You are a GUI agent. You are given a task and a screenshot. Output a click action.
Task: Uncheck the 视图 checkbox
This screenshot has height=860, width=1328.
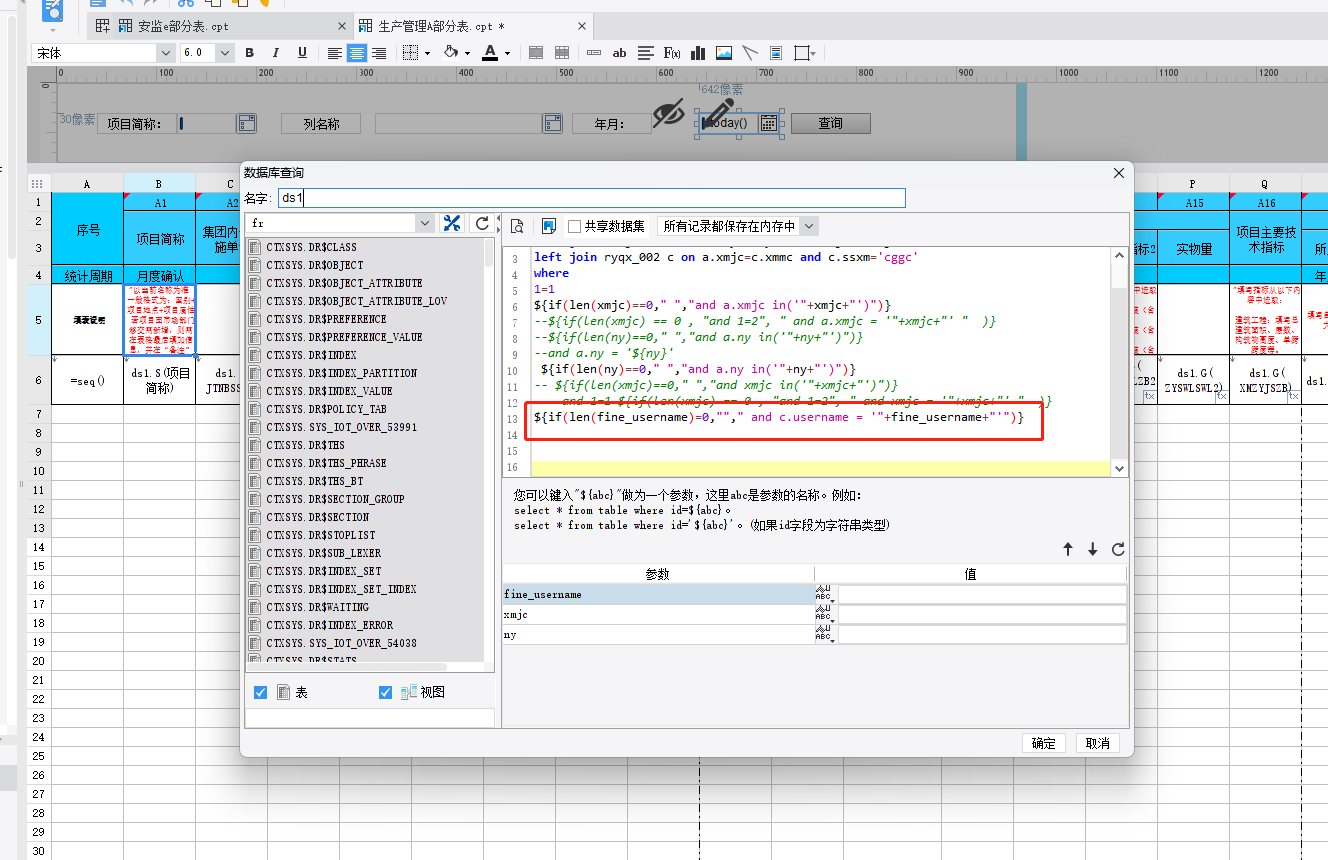[x=386, y=692]
